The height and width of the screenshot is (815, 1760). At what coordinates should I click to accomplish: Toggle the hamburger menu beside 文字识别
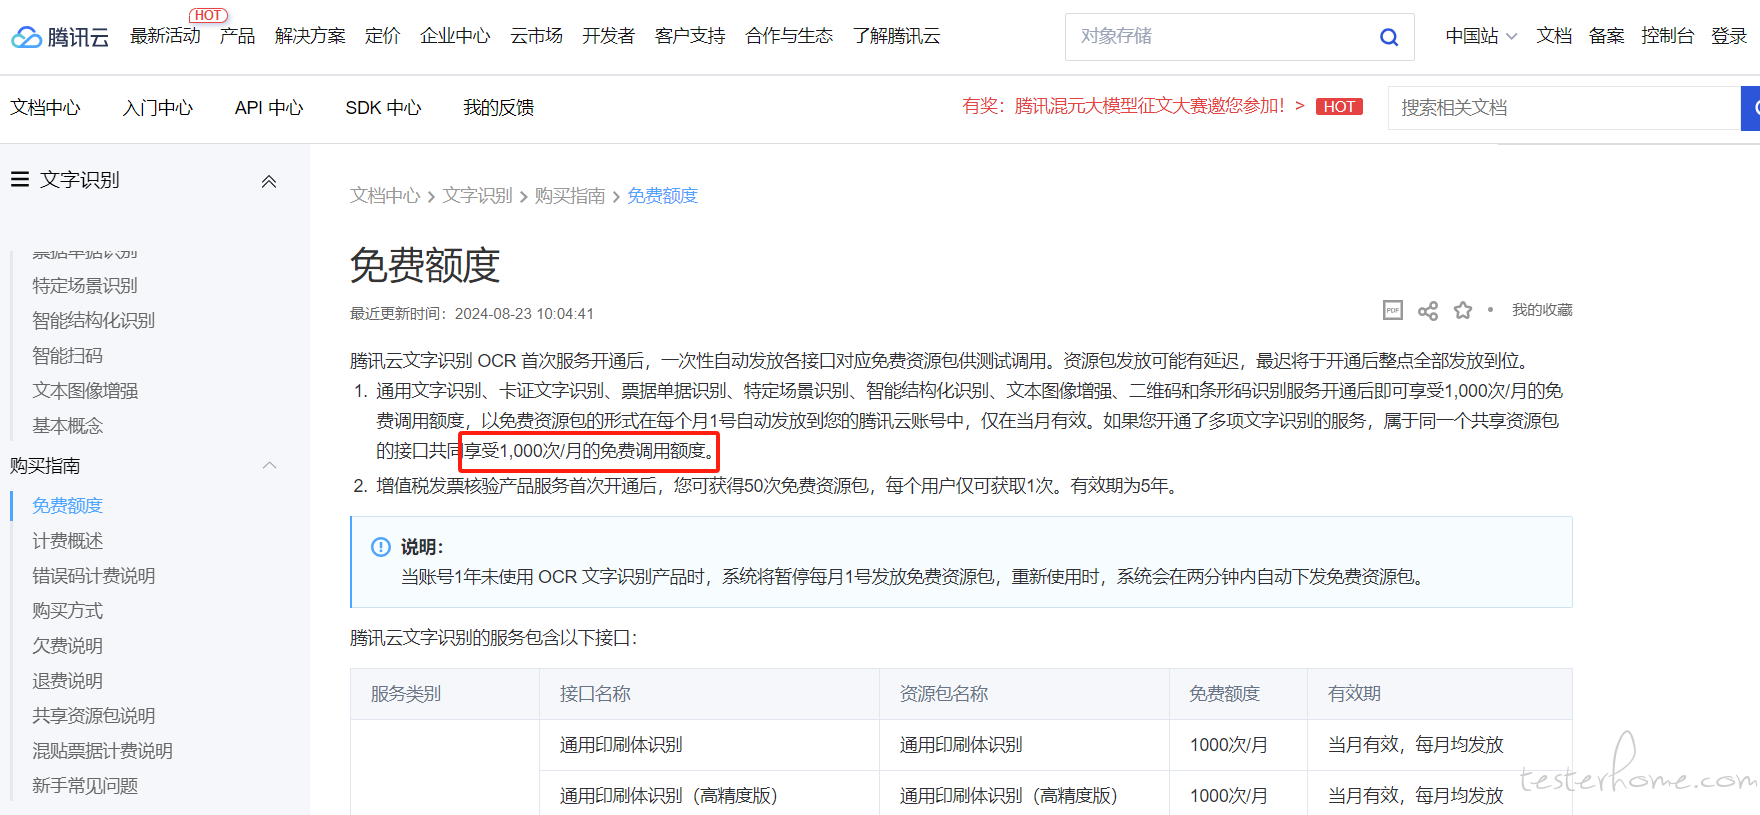20,180
